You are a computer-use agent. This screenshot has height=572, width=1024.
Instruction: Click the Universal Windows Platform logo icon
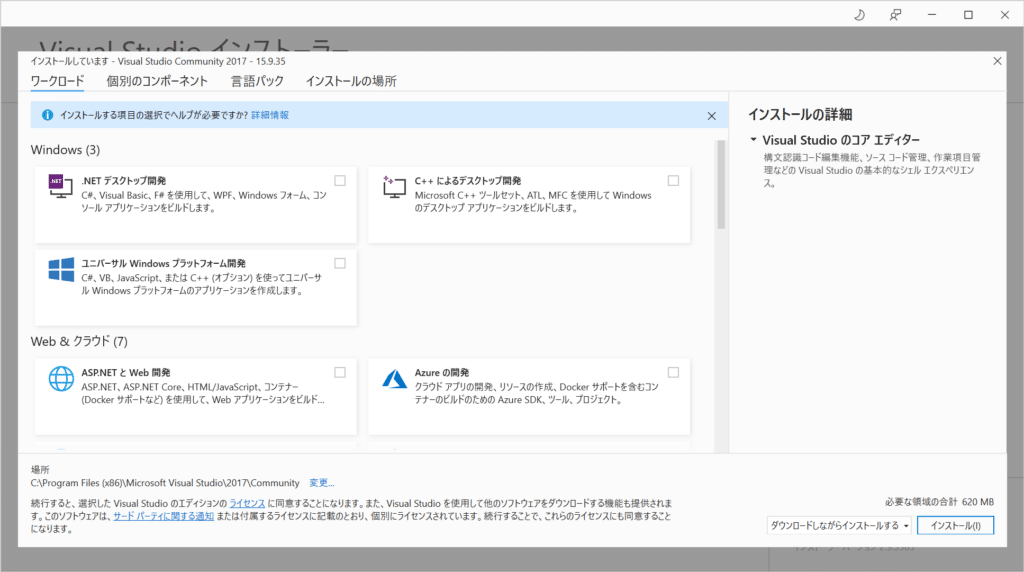(x=61, y=269)
